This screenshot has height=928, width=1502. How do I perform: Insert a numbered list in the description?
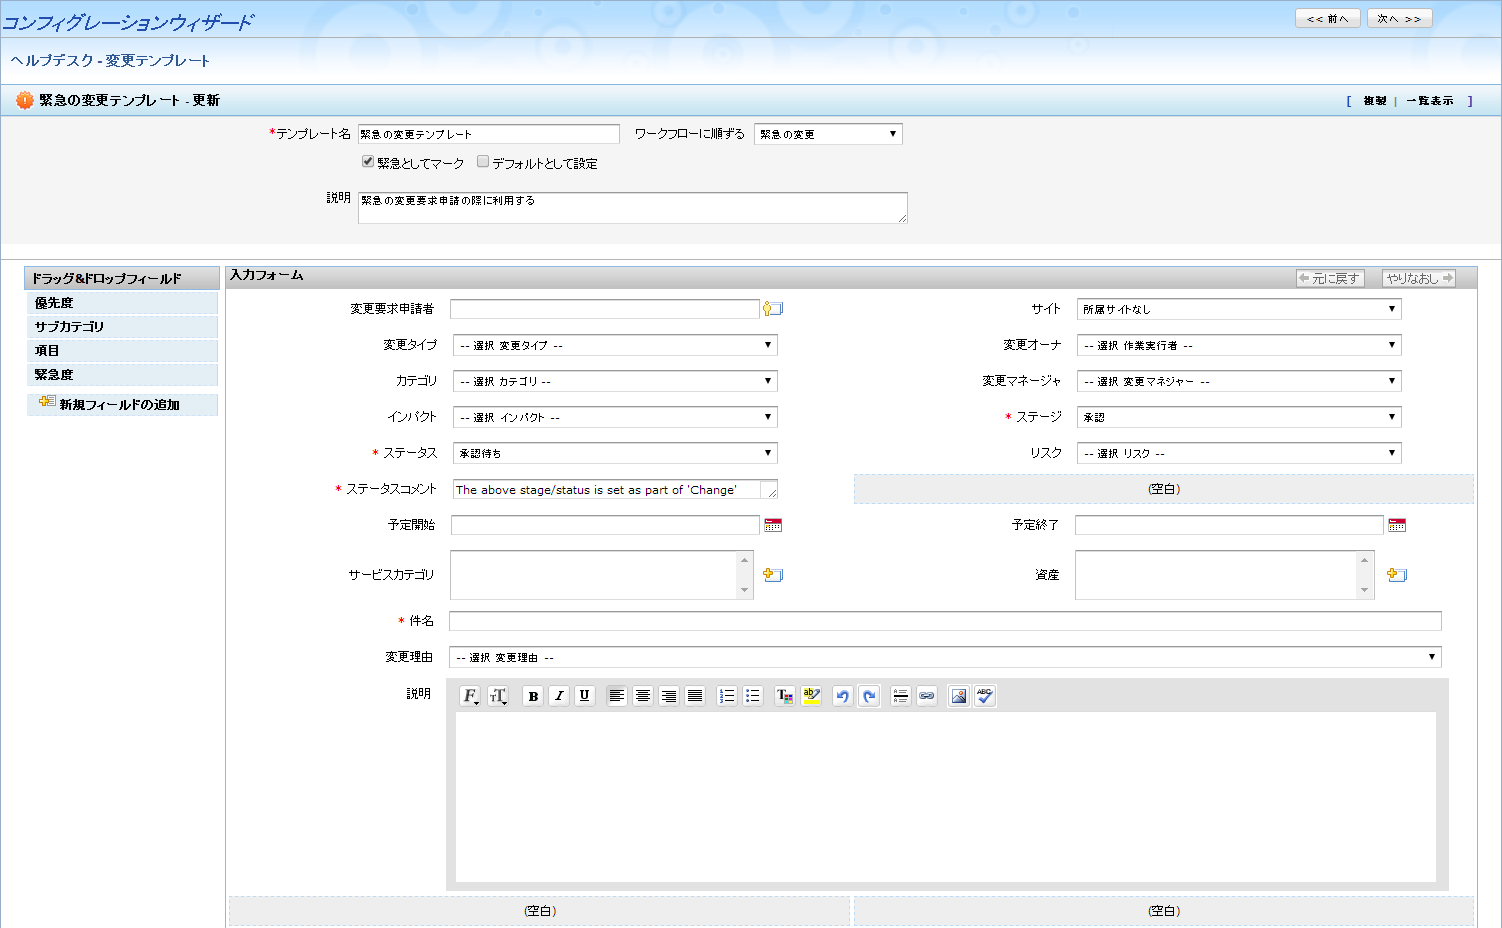[727, 696]
